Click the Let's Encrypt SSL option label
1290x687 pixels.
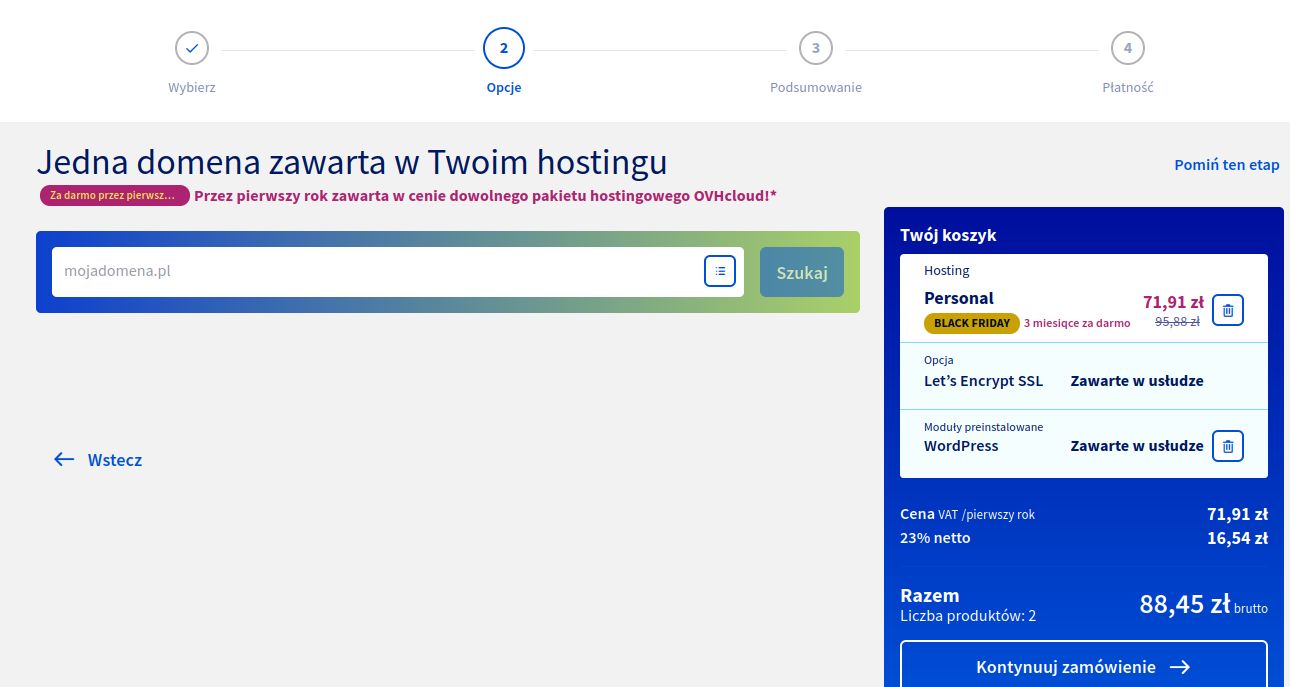pyautogui.click(x=983, y=381)
